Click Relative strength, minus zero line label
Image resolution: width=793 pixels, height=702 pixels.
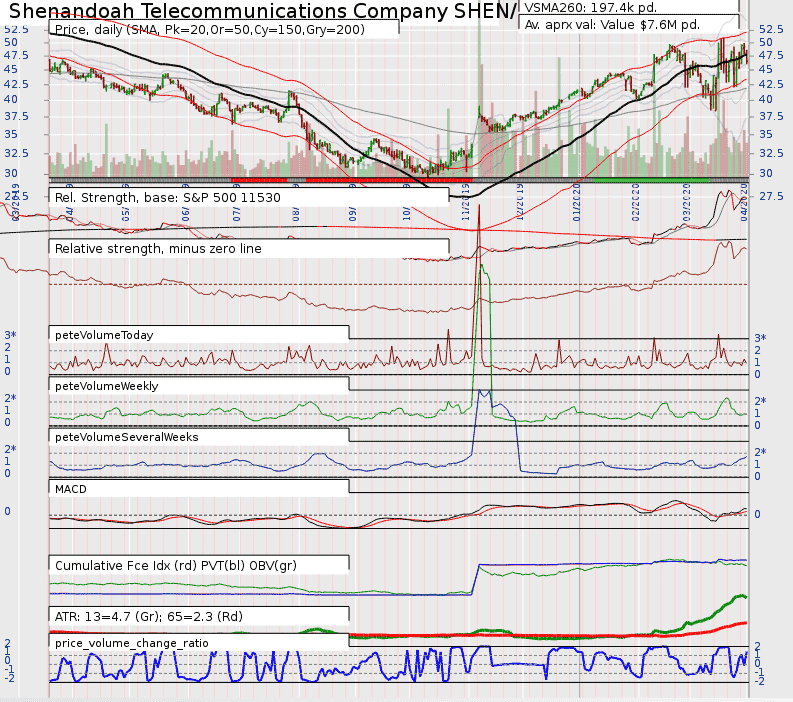tap(158, 249)
